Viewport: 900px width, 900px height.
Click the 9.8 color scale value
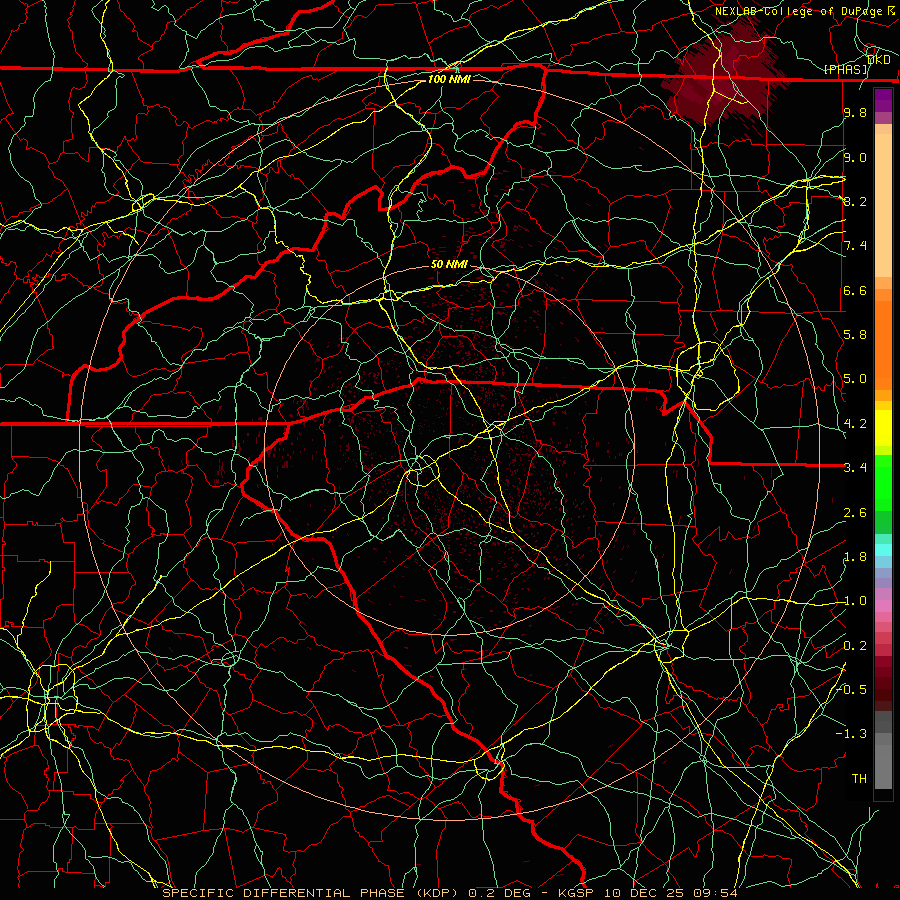(855, 112)
